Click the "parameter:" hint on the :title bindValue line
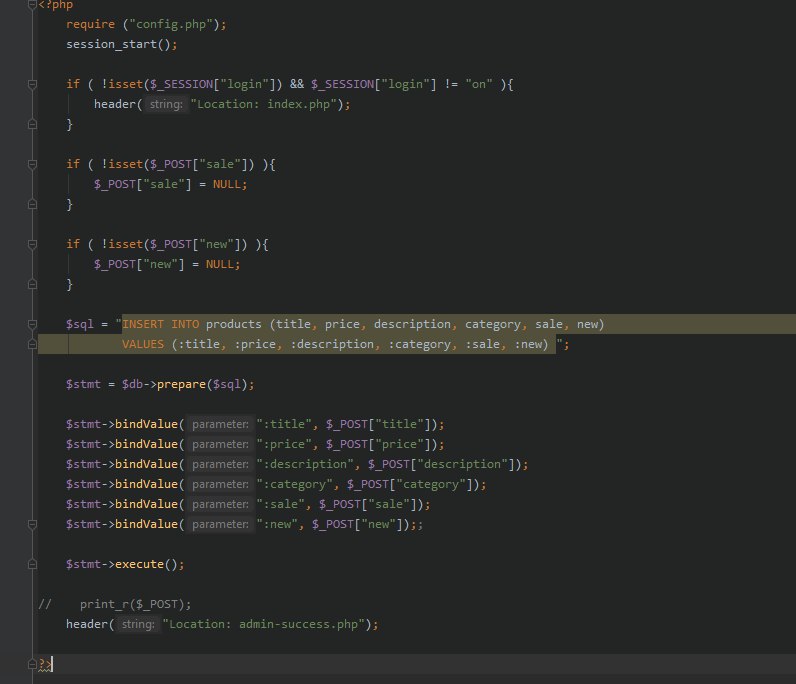The width and height of the screenshot is (796, 684). tap(220, 424)
